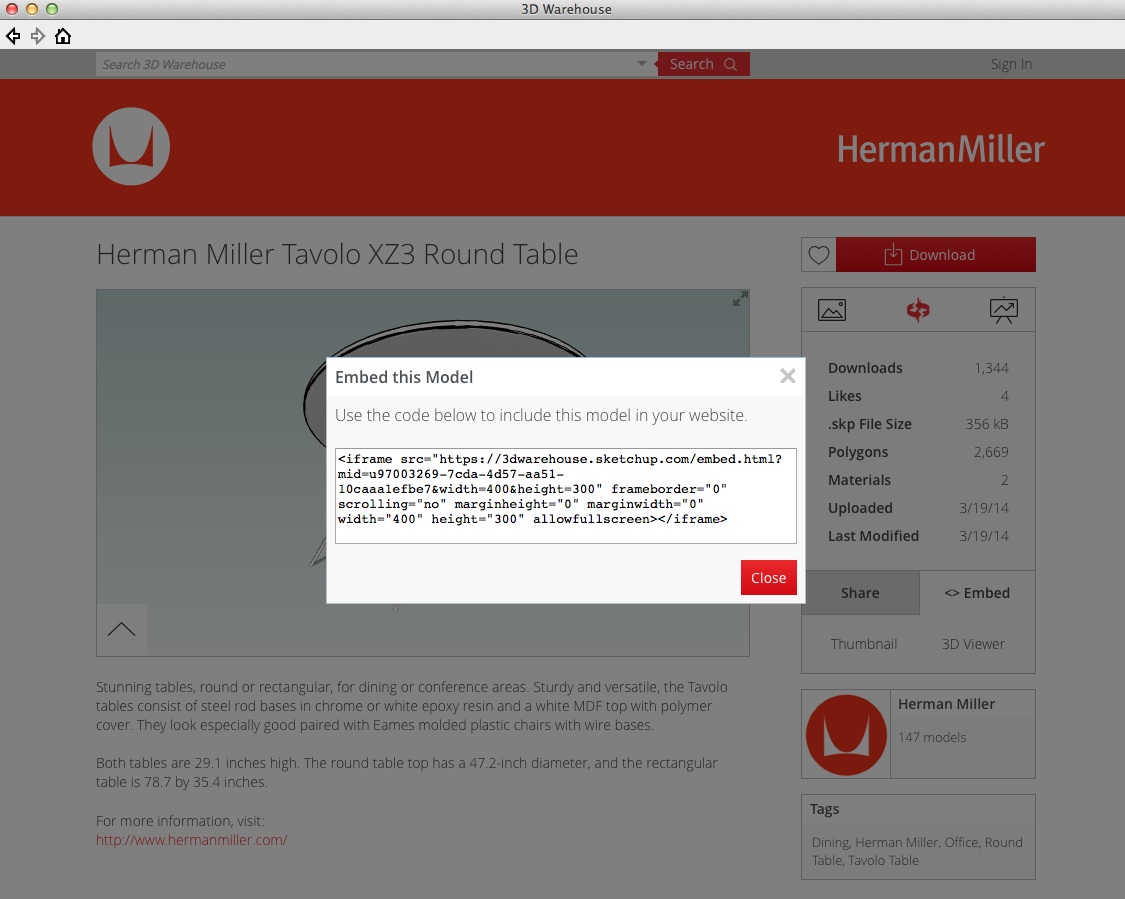1125x899 pixels.
Task: Go back using the back arrow
Action: tap(13, 36)
